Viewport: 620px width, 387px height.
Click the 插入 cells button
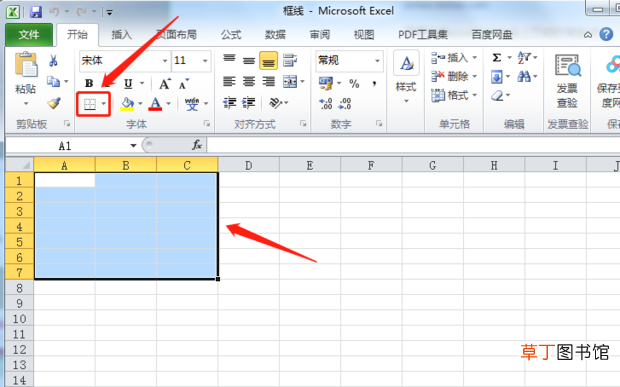coord(454,58)
